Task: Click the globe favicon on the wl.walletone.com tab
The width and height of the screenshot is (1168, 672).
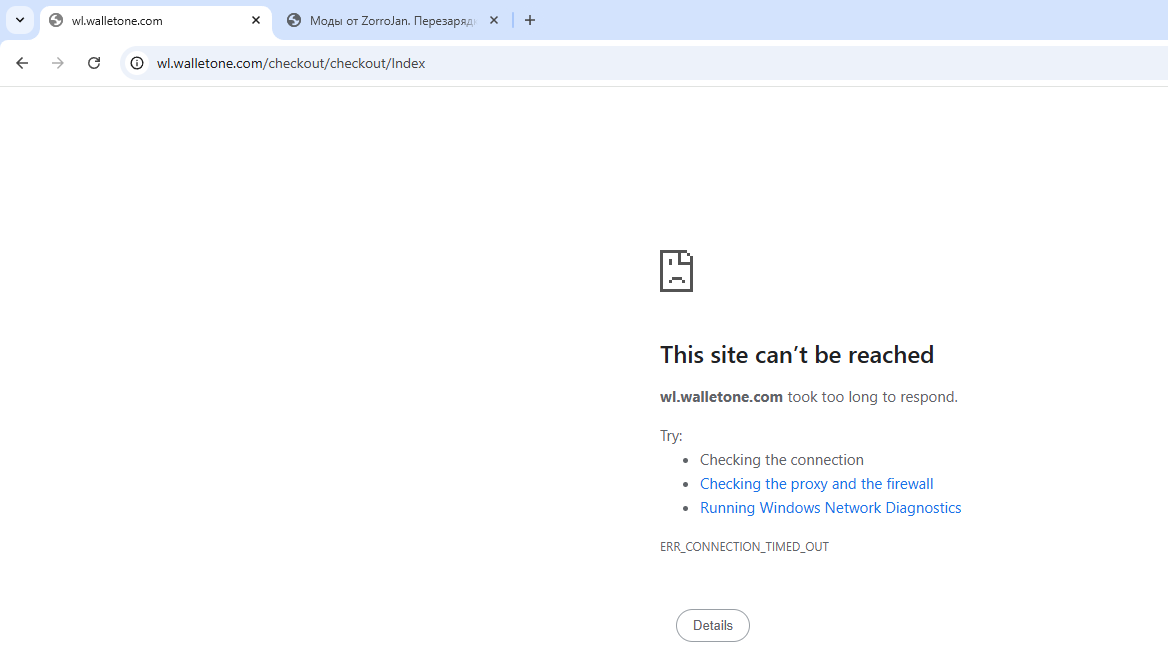Action: tap(56, 20)
